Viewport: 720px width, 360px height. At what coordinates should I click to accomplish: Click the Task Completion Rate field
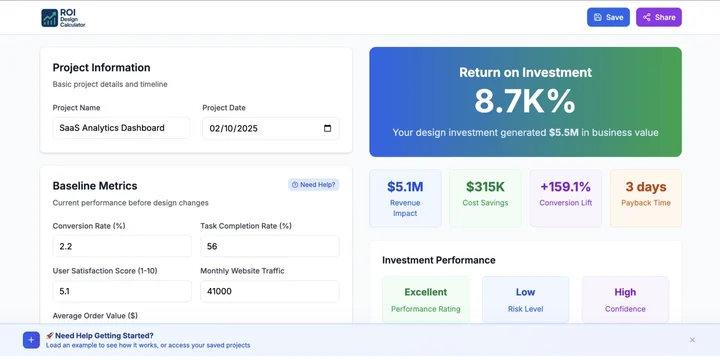click(270, 246)
